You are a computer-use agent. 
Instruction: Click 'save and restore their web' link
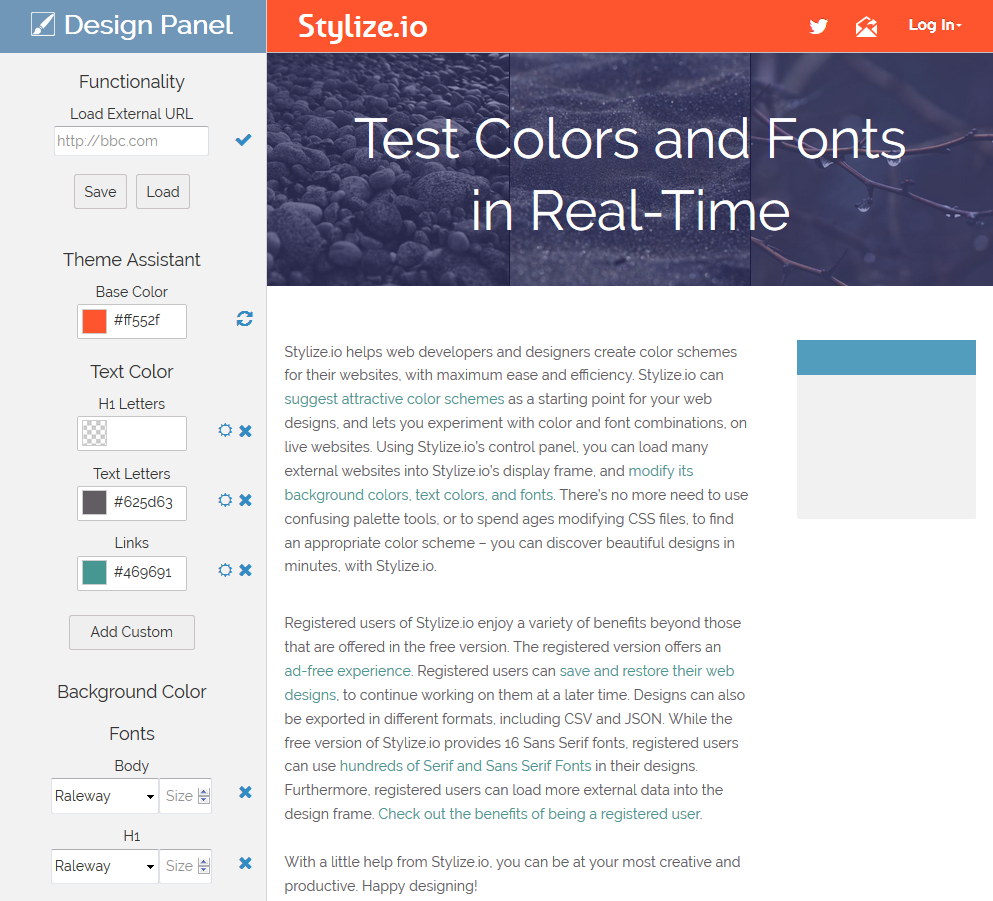coord(647,671)
